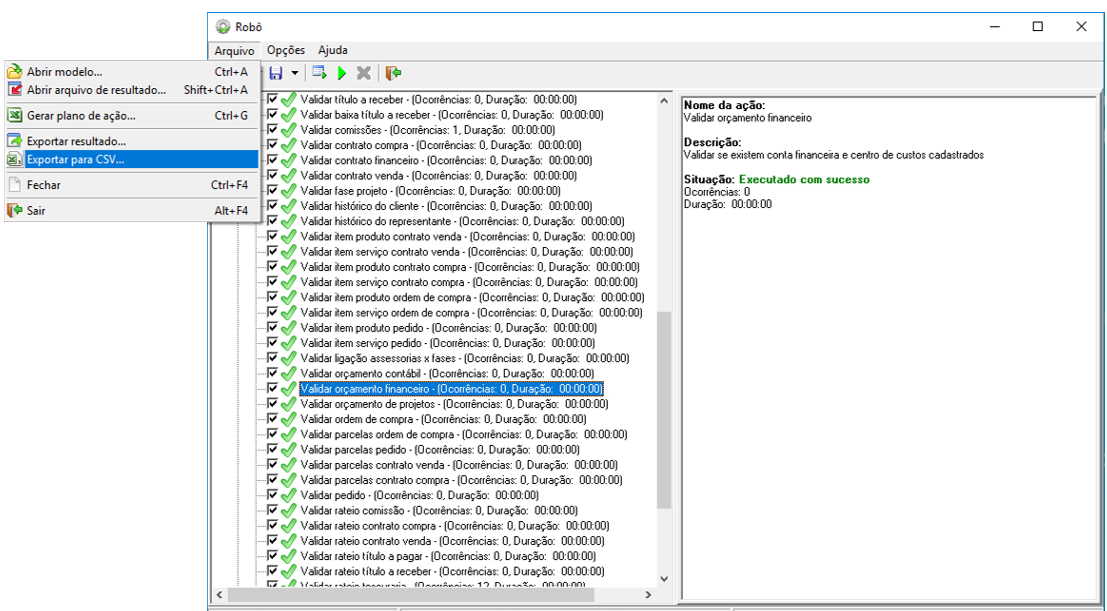Screen dimensions: 1107x611
Task: Uncheck the Validar título a receber checkbox
Action: click(272, 99)
